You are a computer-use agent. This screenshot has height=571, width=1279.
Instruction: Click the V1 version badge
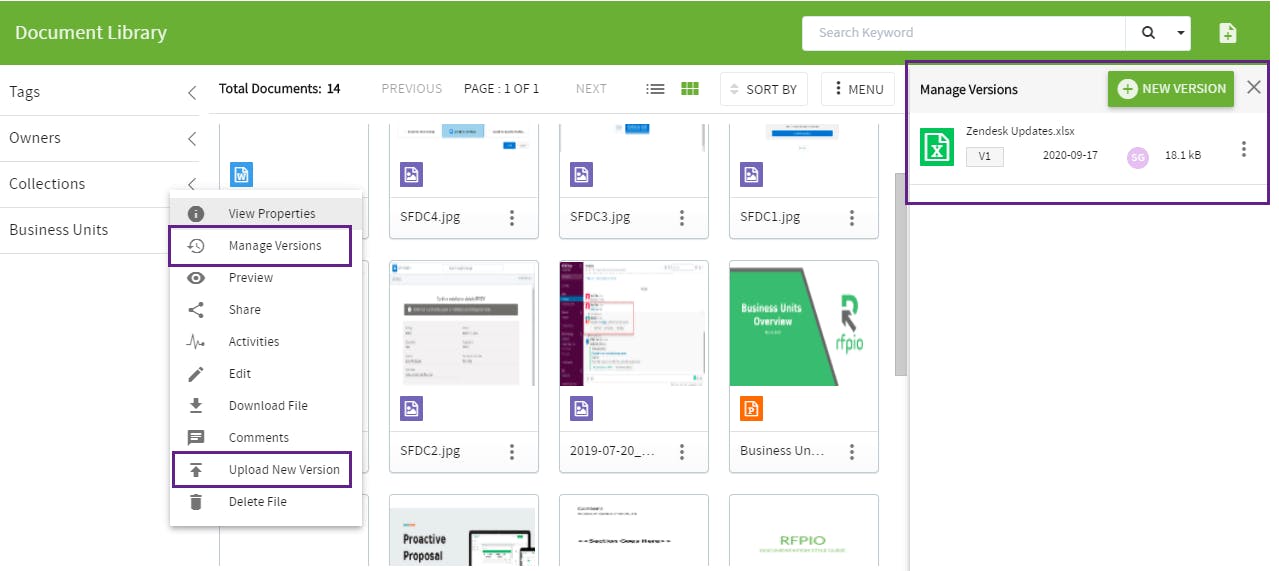985,156
